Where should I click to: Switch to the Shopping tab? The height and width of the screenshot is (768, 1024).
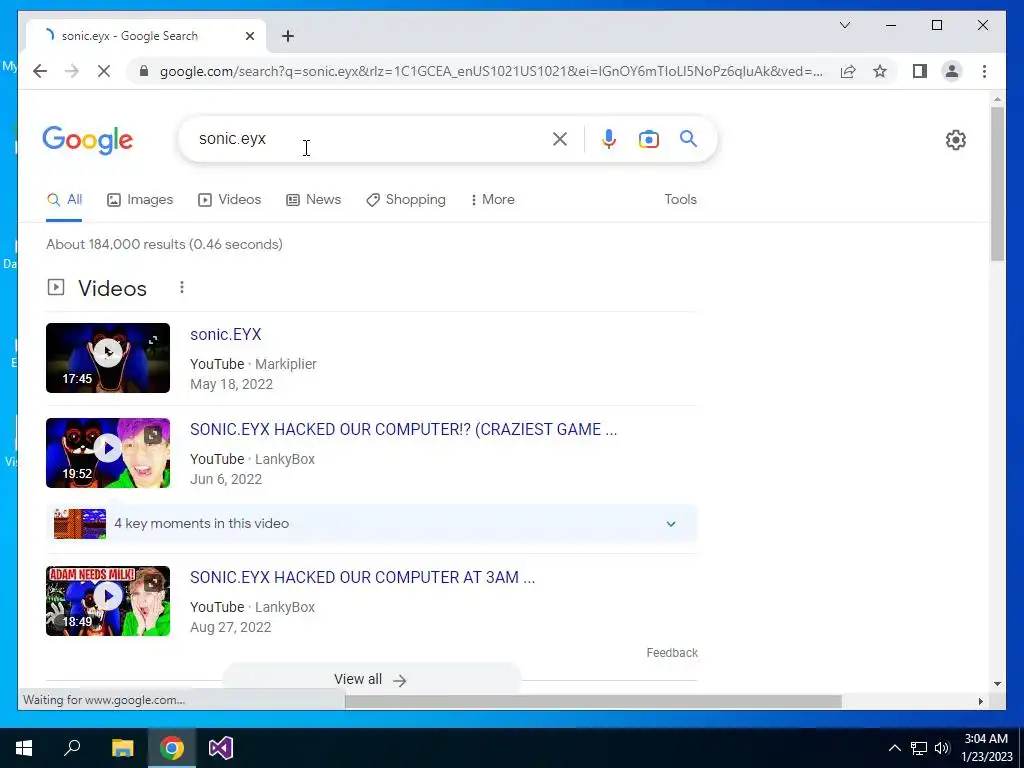point(406,200)
